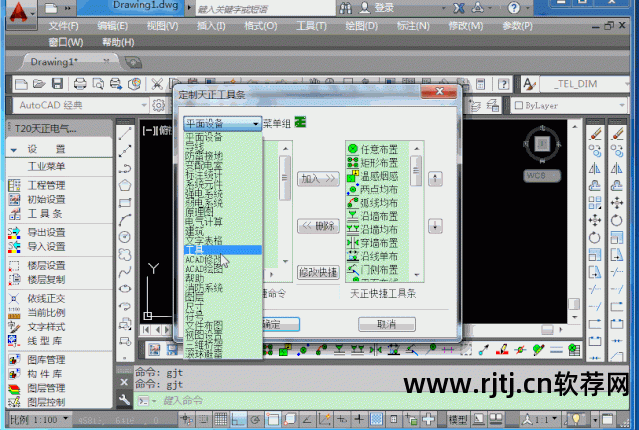The image size is (639, 430).
Task: Move selected item up with the up-arrow button
Action: point(435,179)
